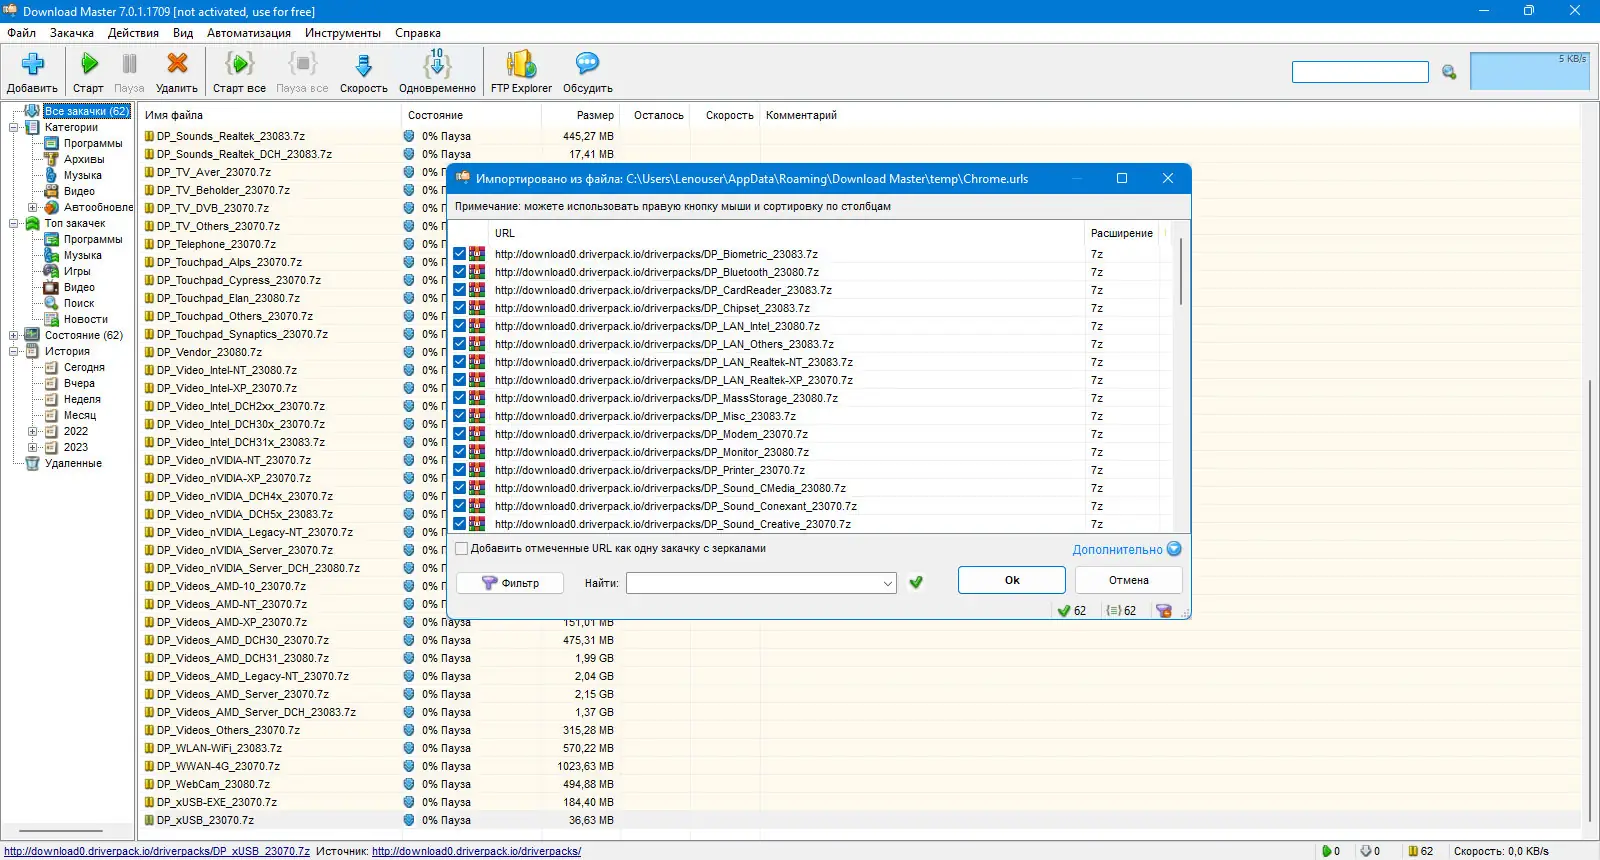The height and width of the screenshot is (860, 1600).
Task: Open the driverpacks source link in status bar
Action: point(476,852)
